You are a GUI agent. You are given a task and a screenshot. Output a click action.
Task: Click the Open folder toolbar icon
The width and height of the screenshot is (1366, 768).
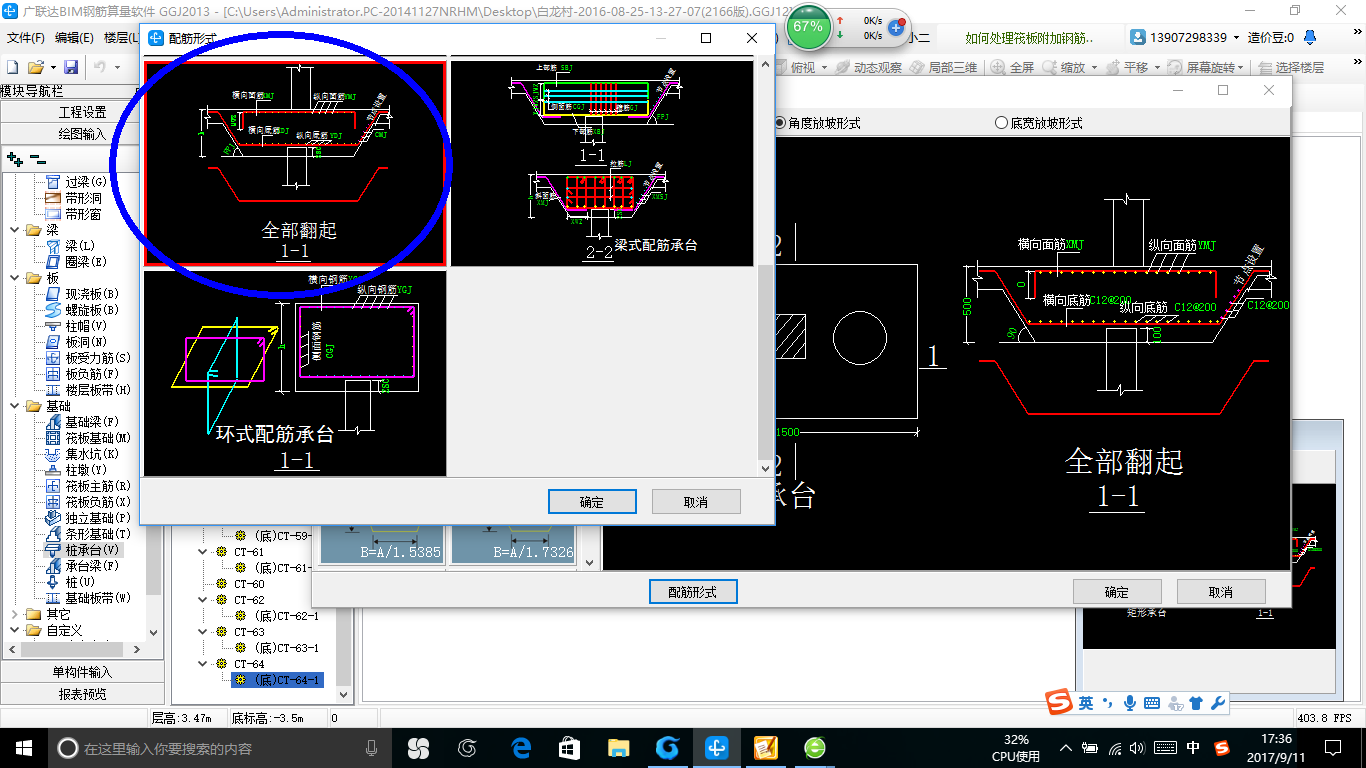click(35, 67)
